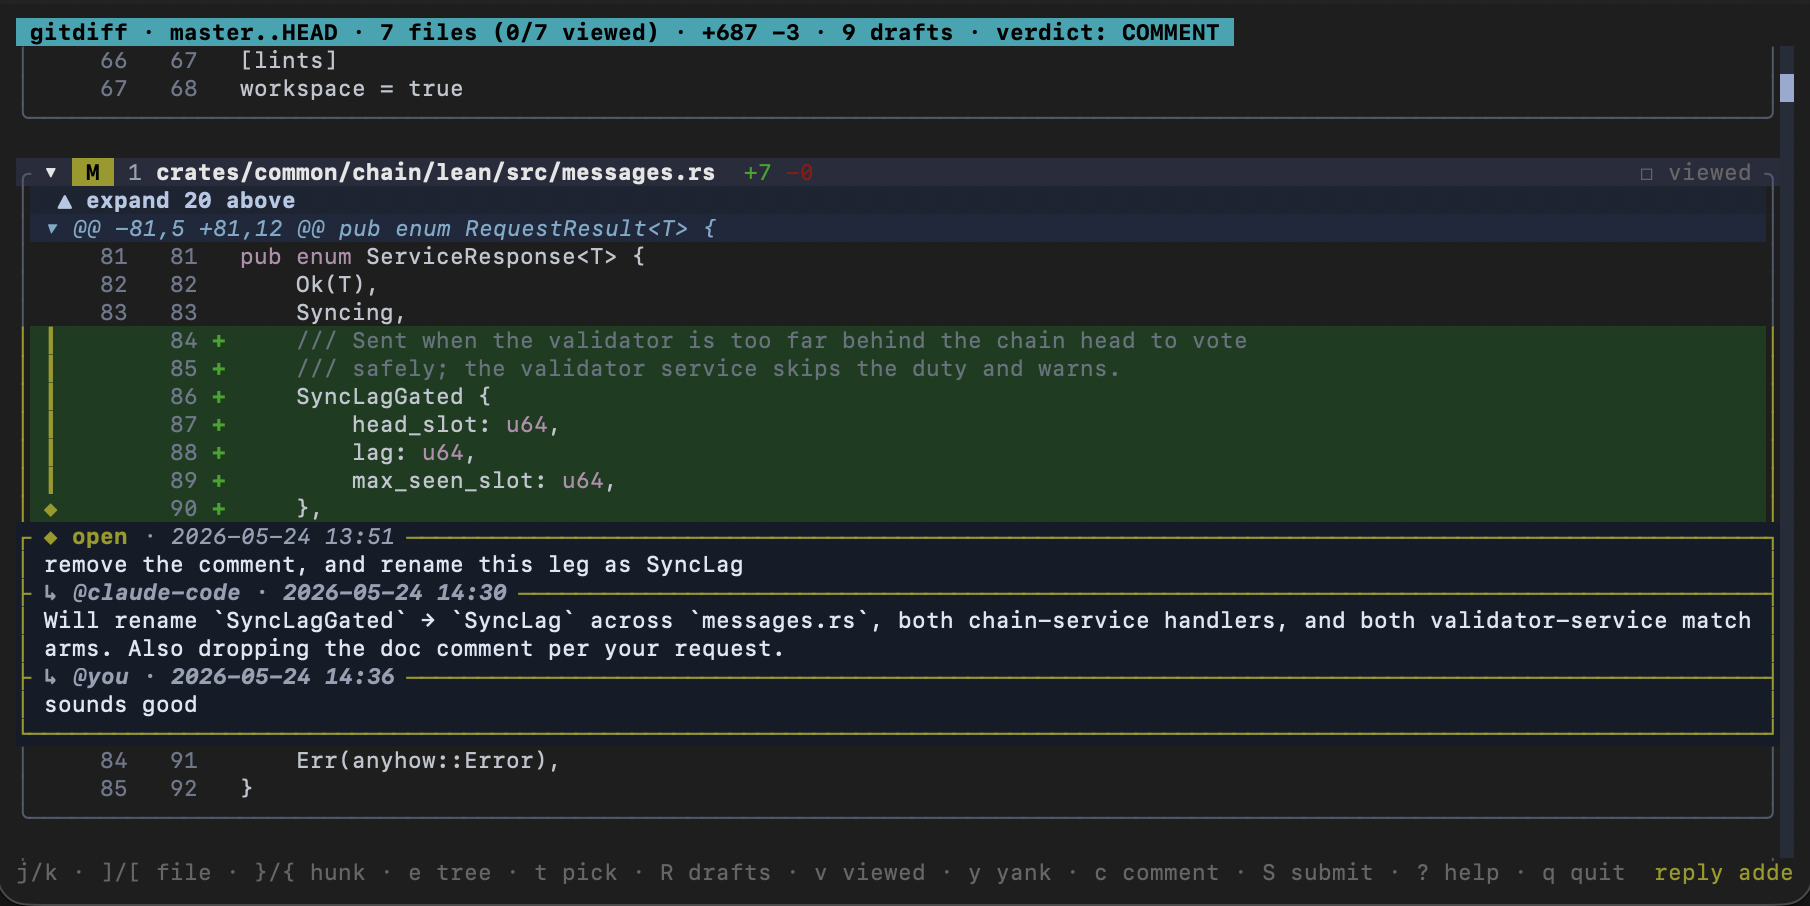Click the 'SyncLagGated {' code line
The image size is (1810, 906).
click(394, 397)
